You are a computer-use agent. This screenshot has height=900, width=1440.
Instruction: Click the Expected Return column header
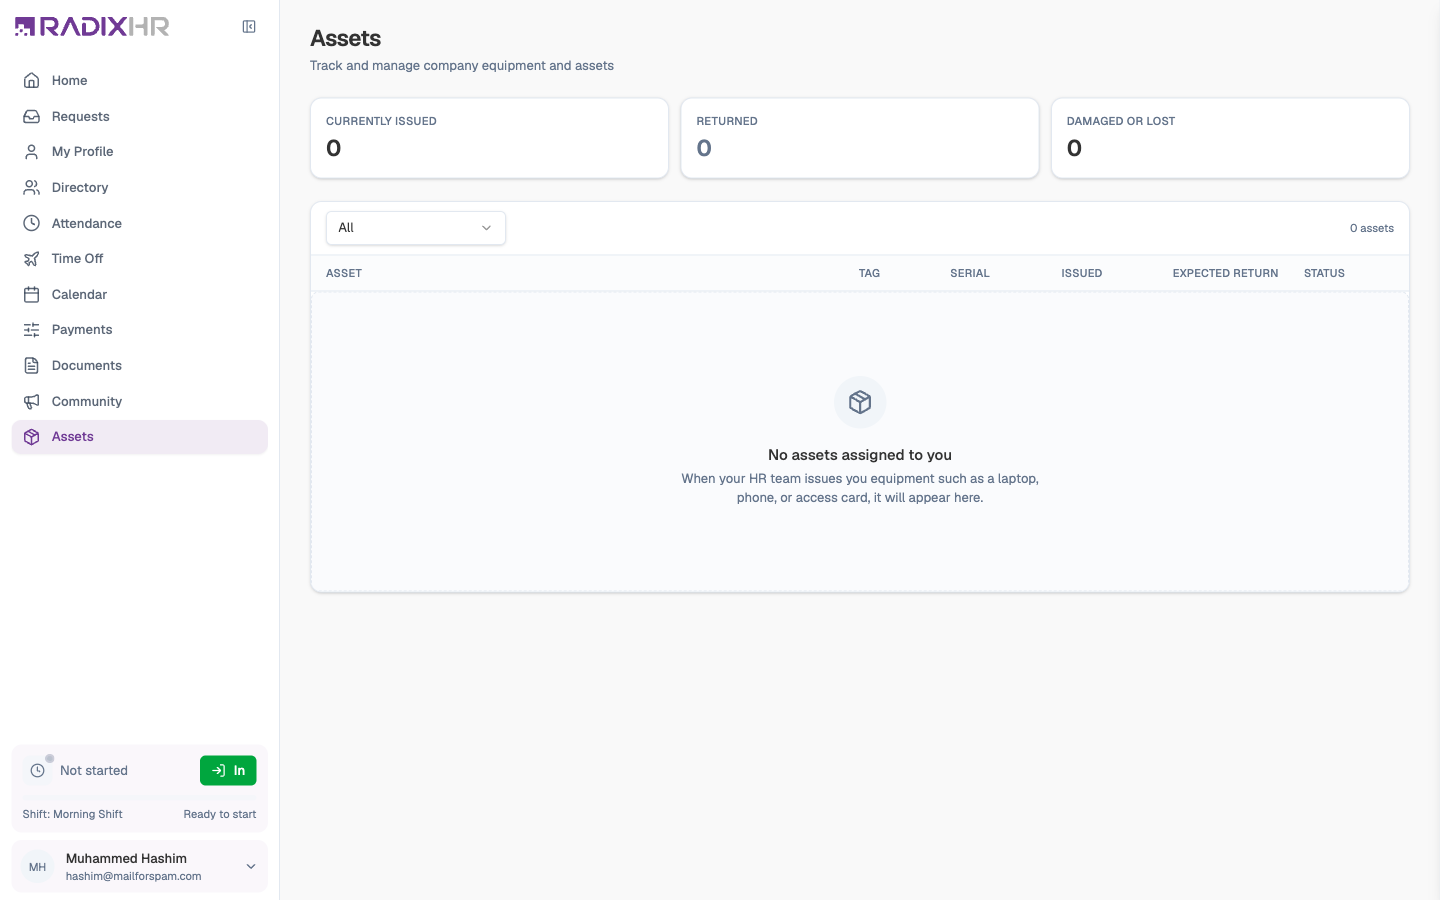pos(1225,273)
